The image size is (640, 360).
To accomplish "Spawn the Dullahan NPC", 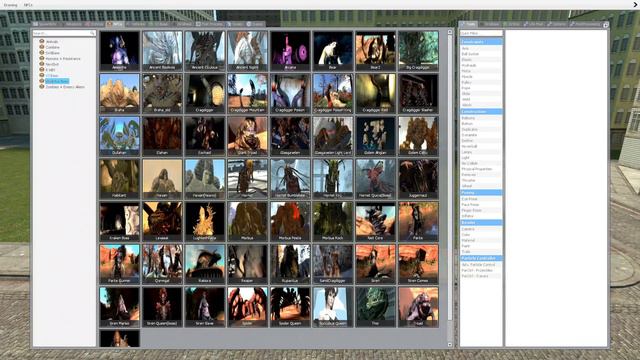I will click(x=120, y=136).
